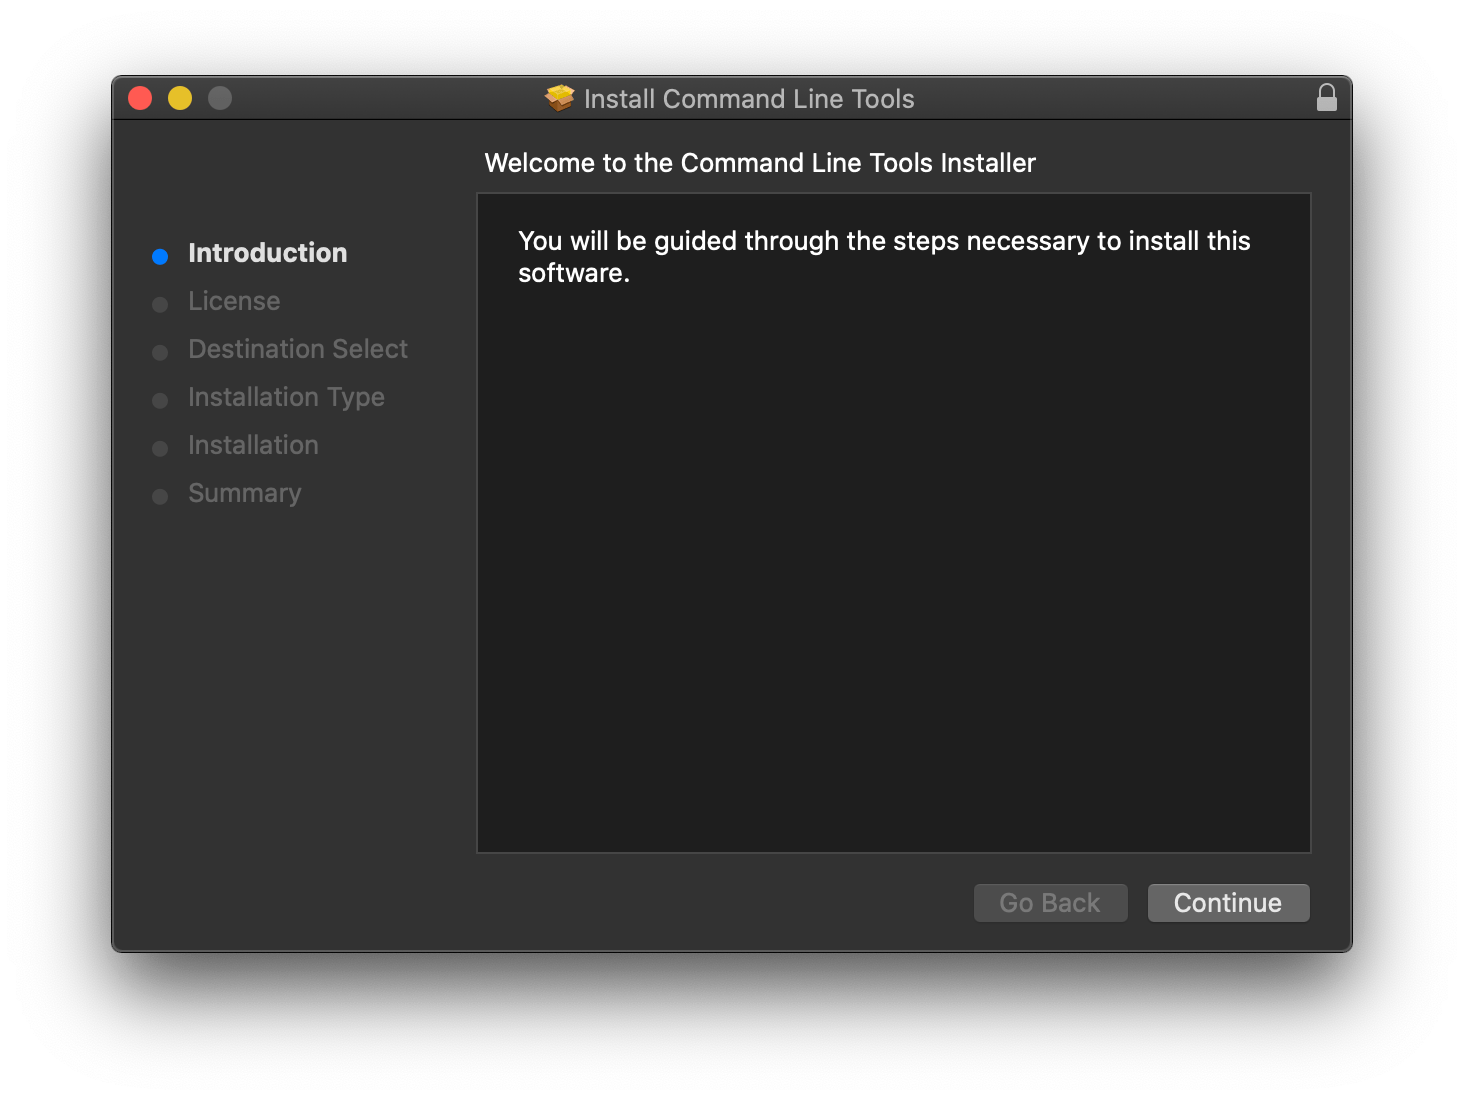Image resolution: width=1464 pixels, height=1100 pixels.
Task: Click the lock icon in the title bar
Action: [1327, 98]
